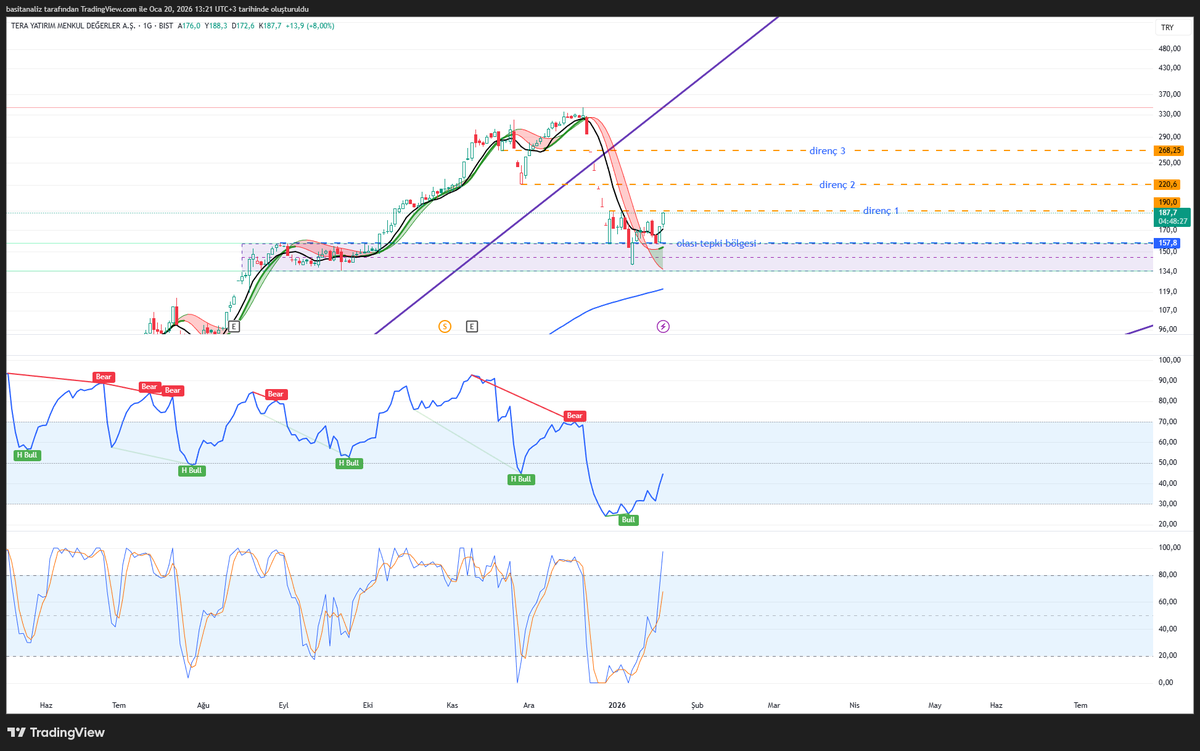Click the Şub month on the time axis
Screen dimensions: 1200x751
click(x=697, y=705)
